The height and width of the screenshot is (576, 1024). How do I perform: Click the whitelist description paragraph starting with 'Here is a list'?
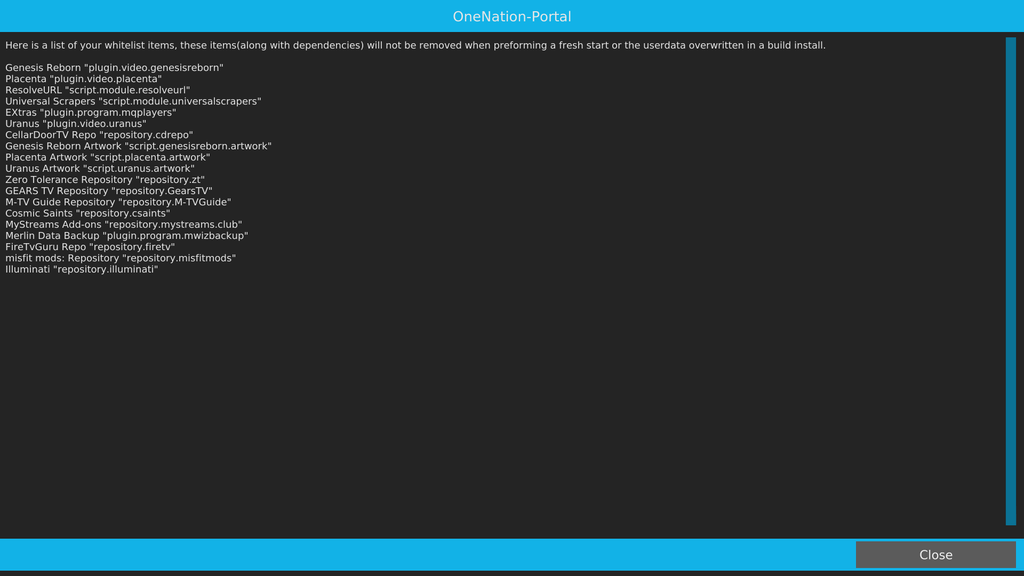pos(415,45)
